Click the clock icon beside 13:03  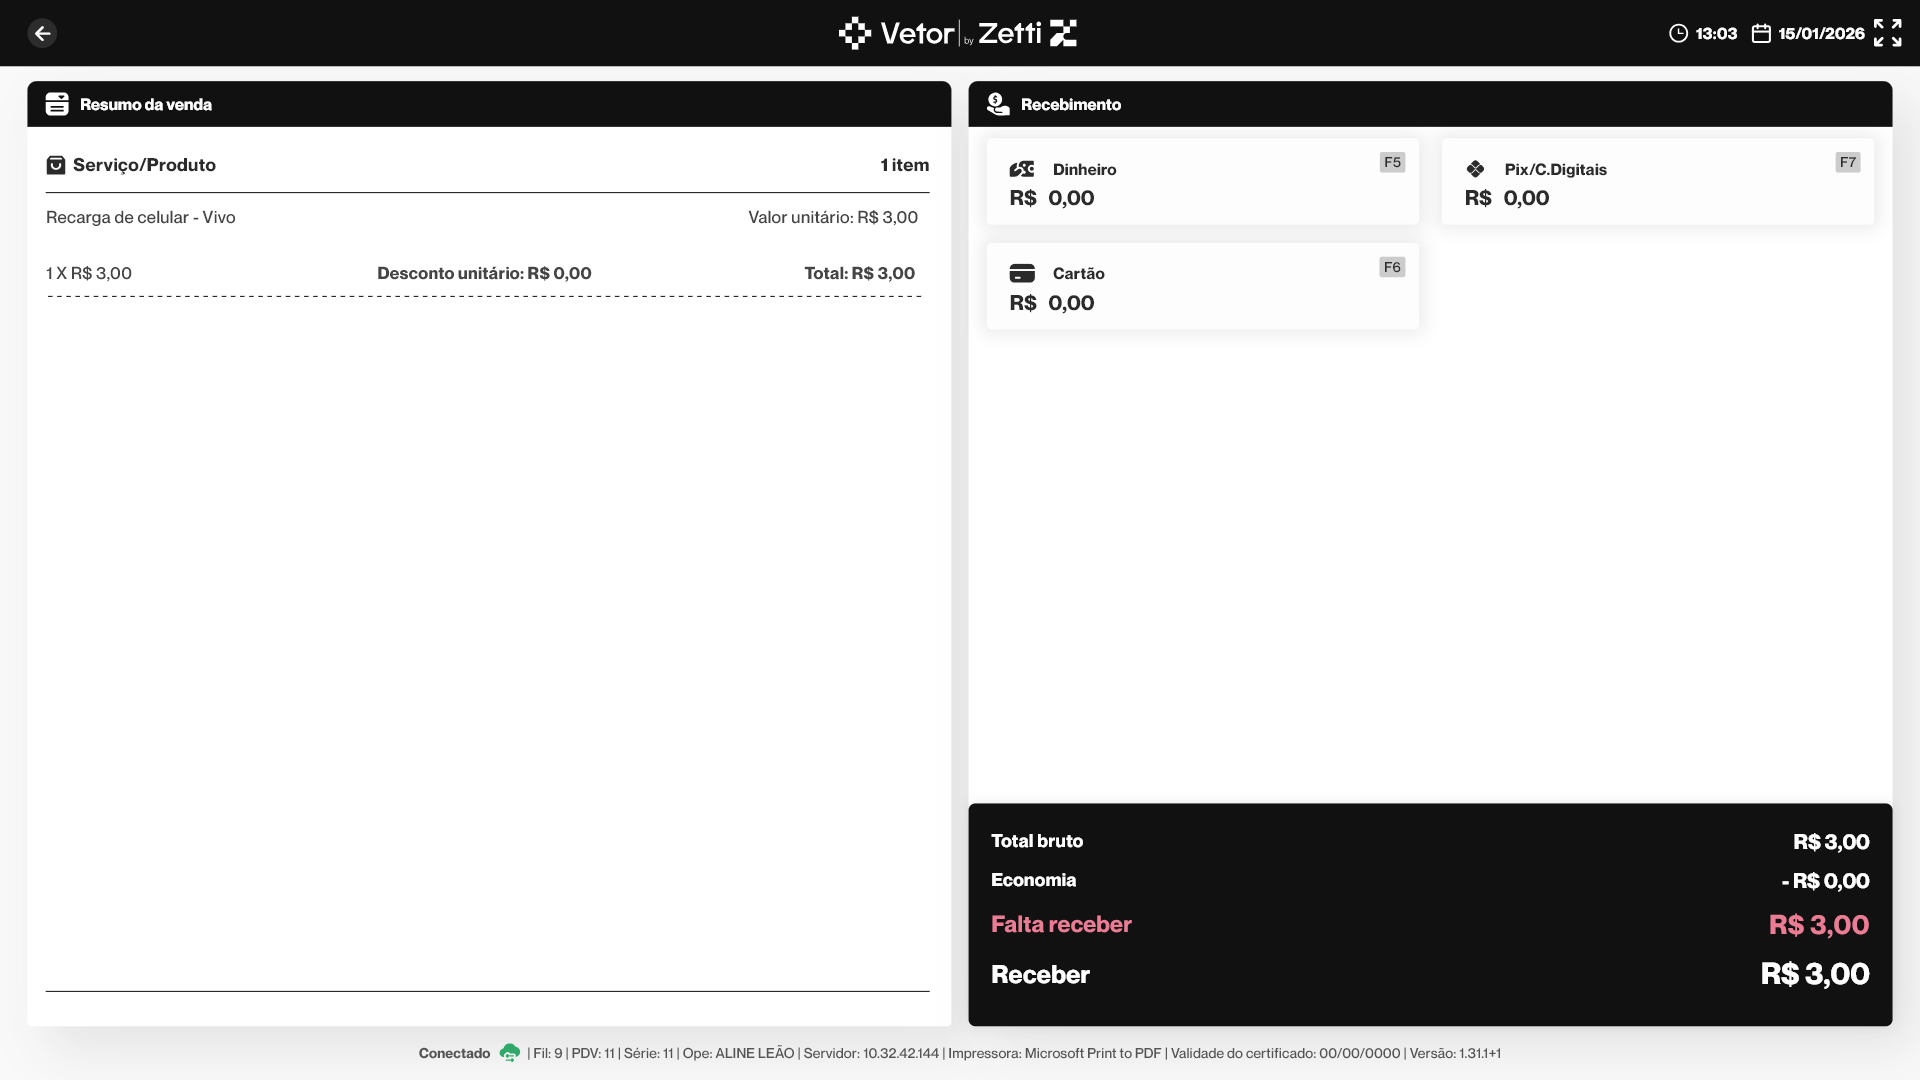click(1678, 33)
